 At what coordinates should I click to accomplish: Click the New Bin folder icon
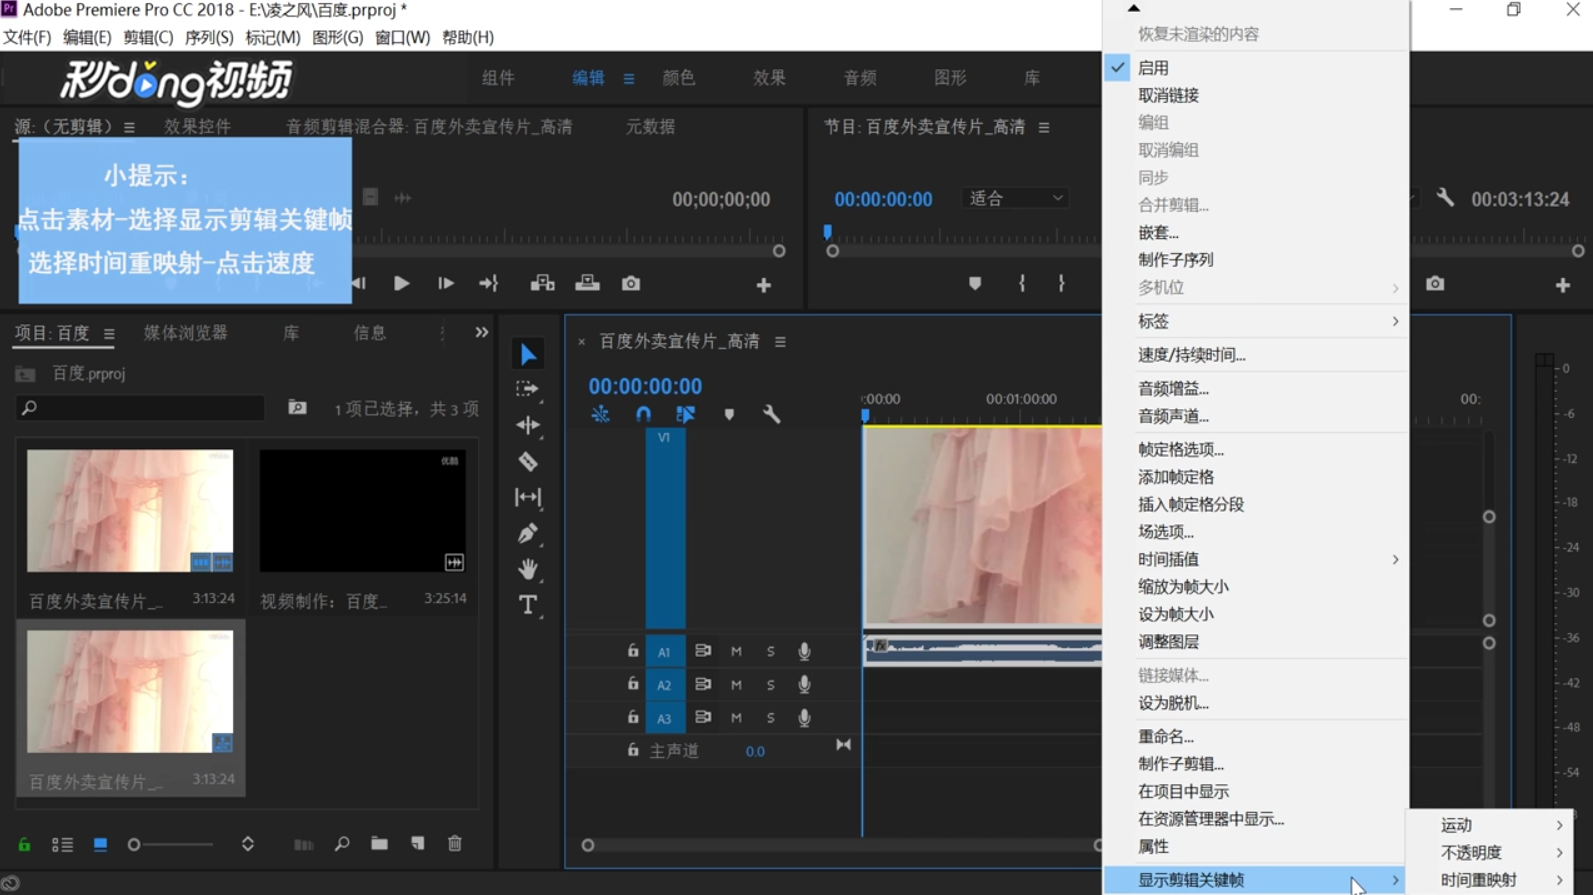[379, 844]
